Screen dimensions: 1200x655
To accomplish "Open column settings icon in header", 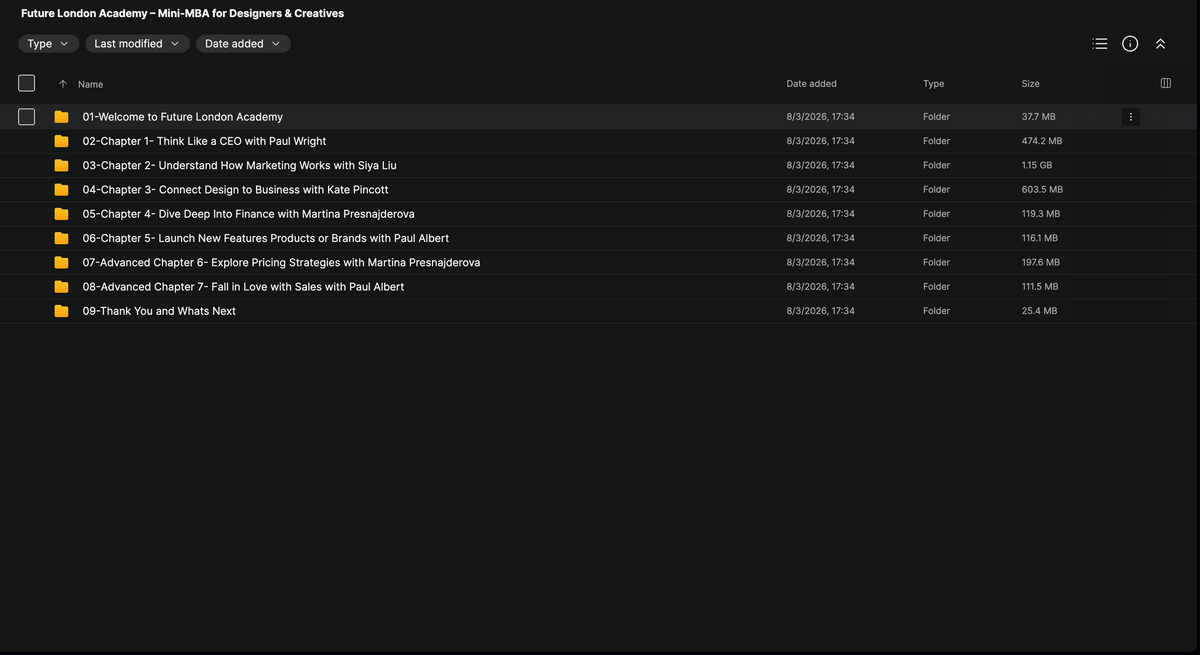I will 1165,83.
